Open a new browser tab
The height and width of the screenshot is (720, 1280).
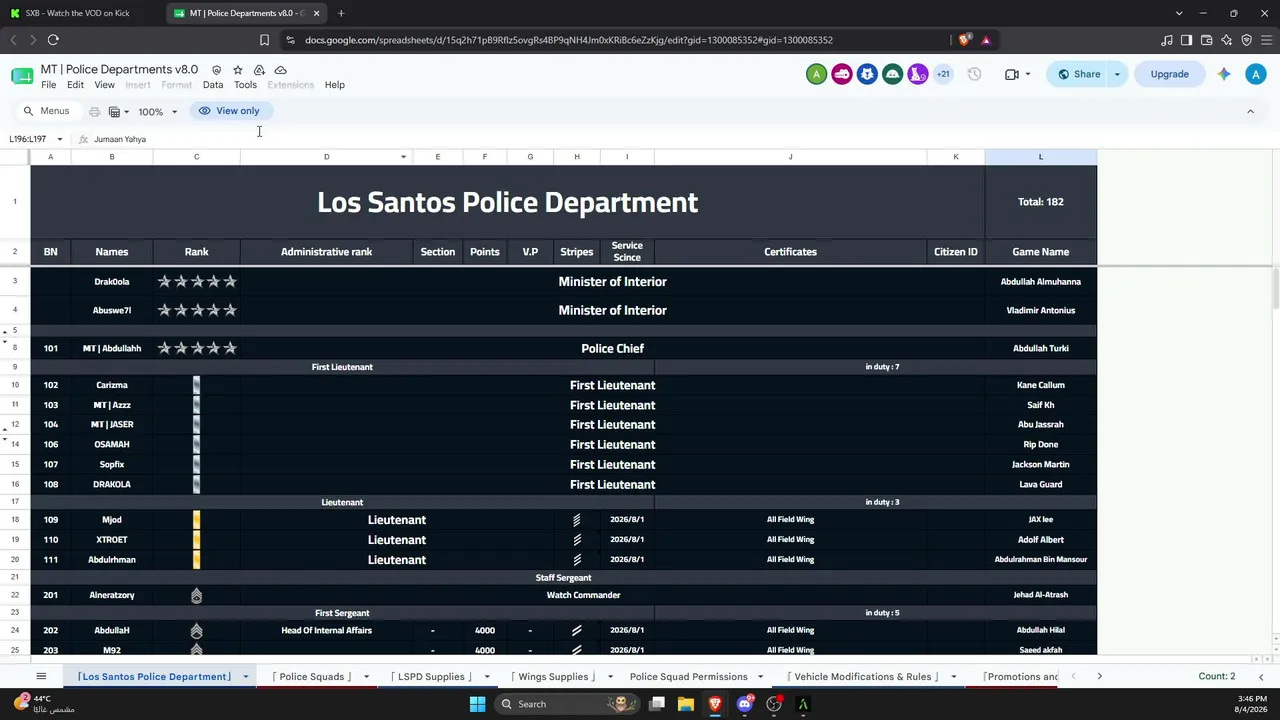click(x=341, y=13)
